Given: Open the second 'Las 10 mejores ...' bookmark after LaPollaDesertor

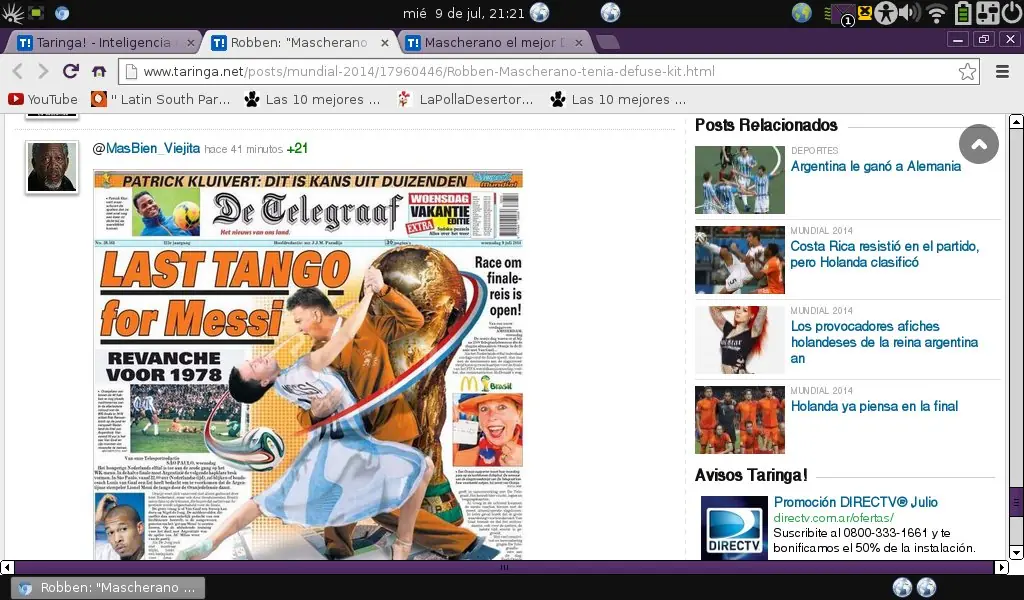Looking at the screenshot, I should click(618, 99).
